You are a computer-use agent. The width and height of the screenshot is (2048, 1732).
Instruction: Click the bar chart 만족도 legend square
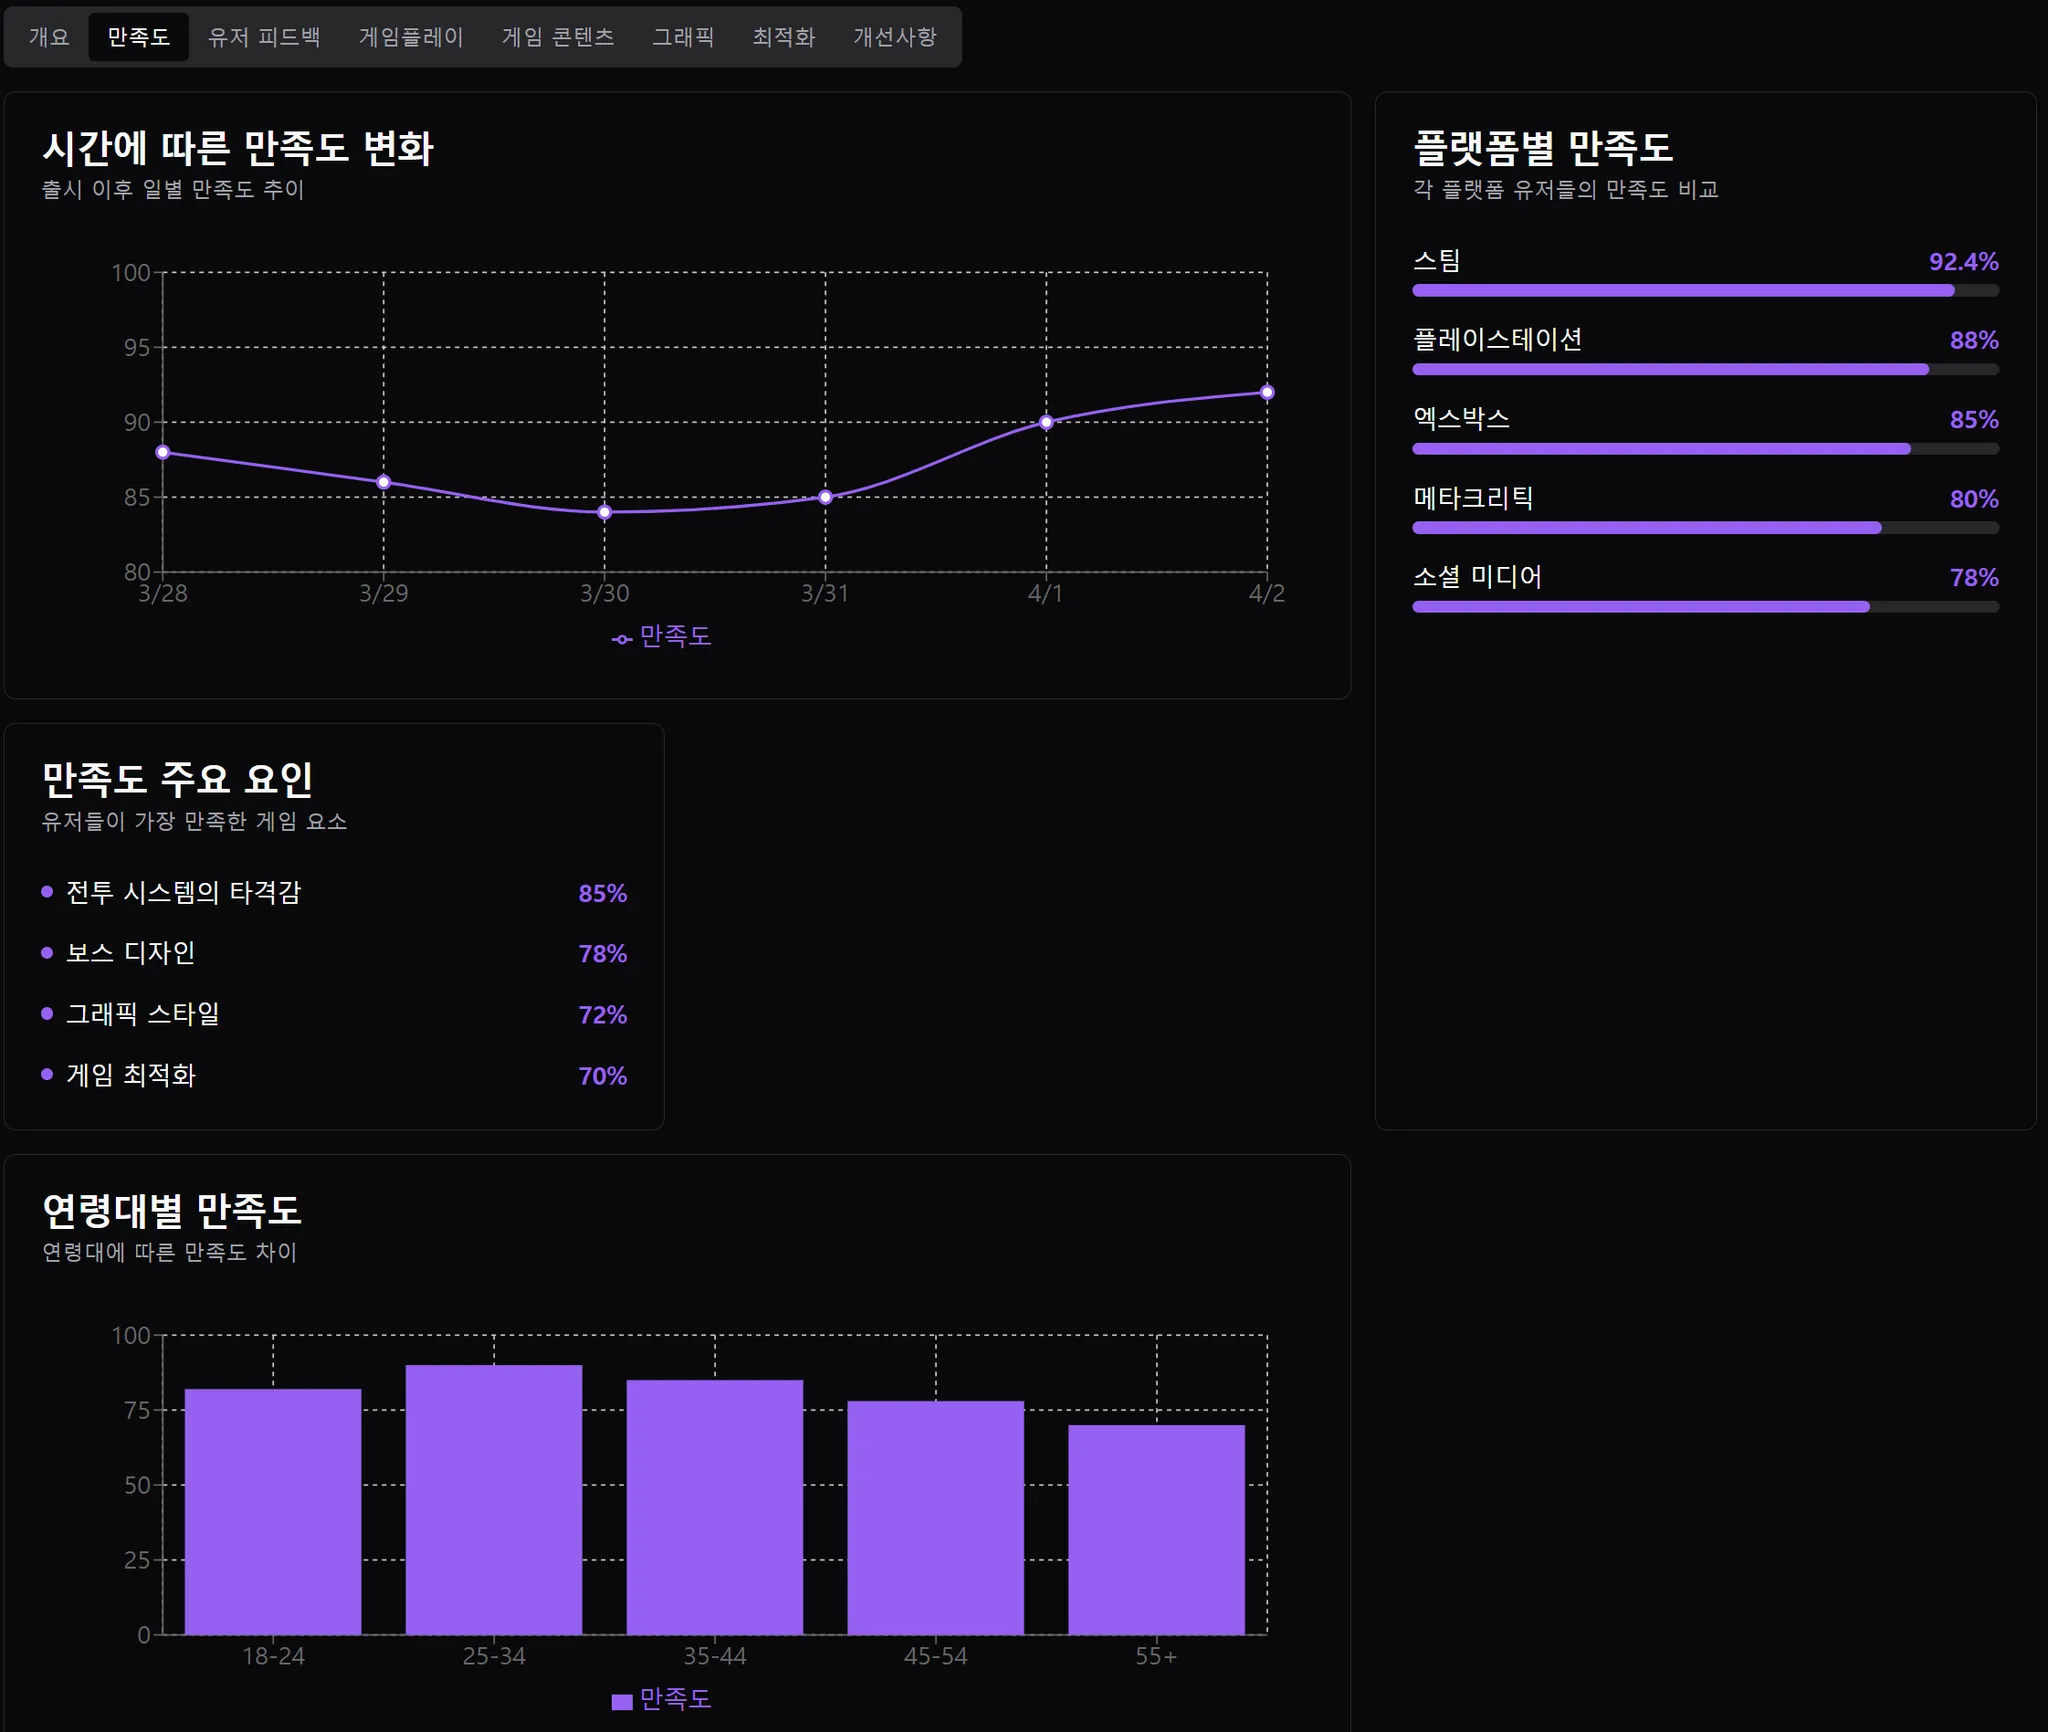coord(622,1701)
